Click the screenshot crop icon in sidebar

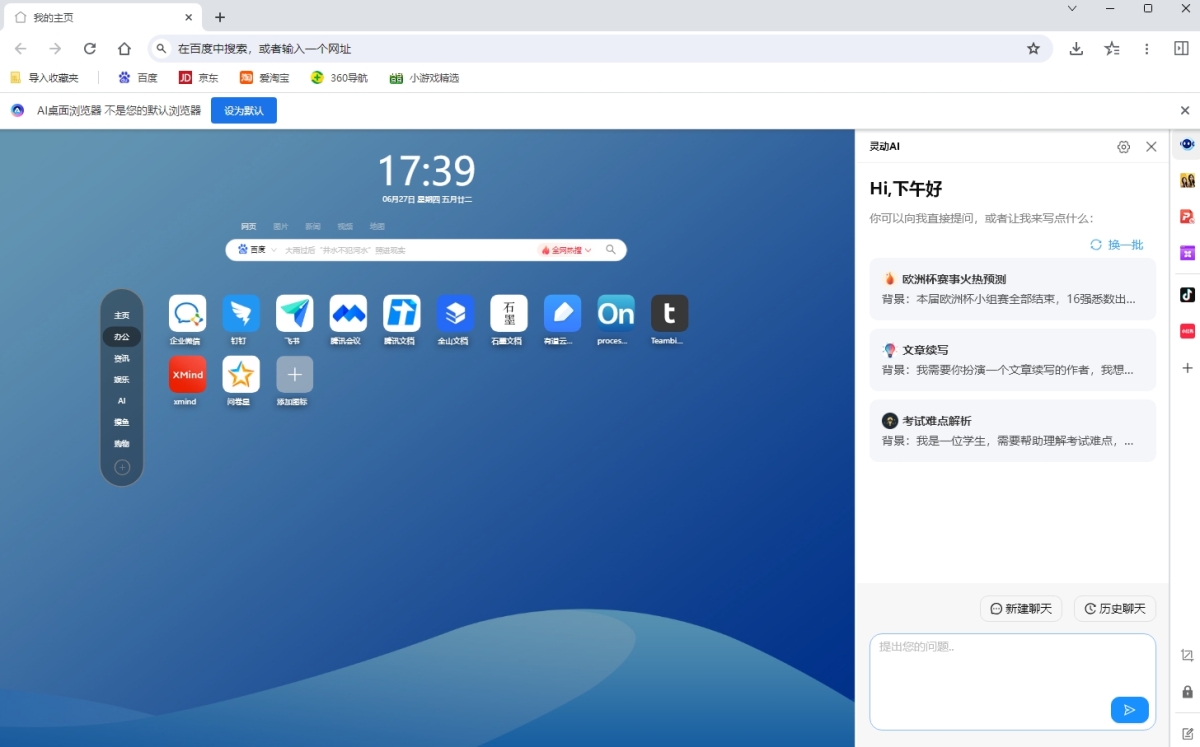tap(1187, 656)
